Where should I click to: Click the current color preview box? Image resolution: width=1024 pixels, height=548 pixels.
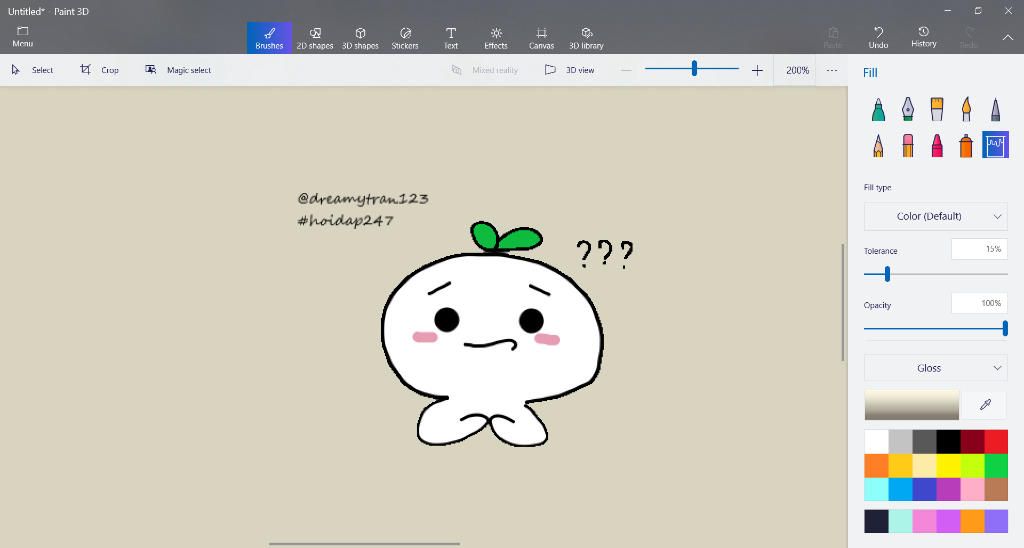[912, 405]
